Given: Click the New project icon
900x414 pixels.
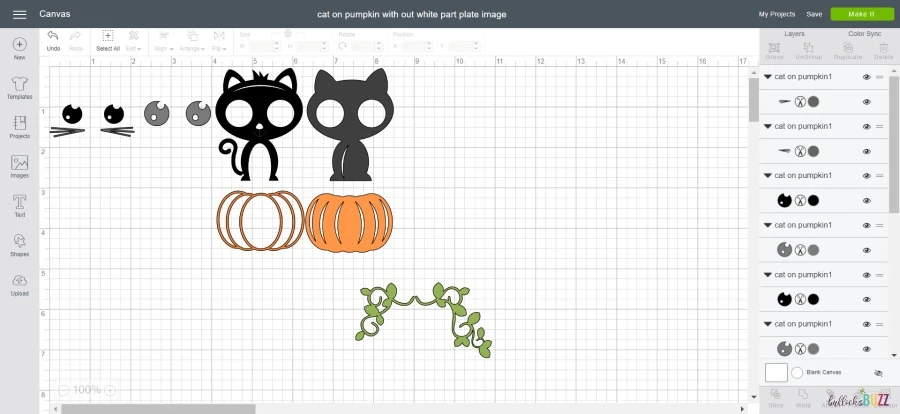Looking at the screenshot, I should click(x=20, y=44).
